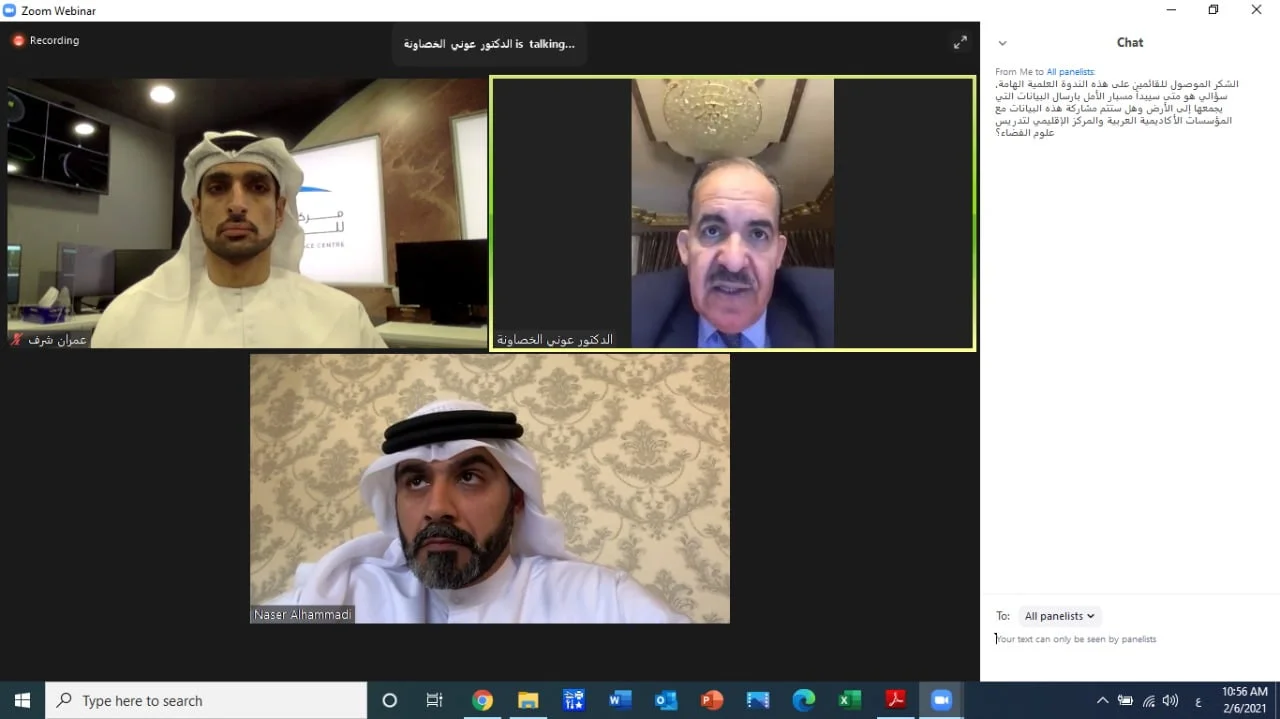Click the 'All panelists' link in the message header
This screenshot has width=1280, height=719.
[1070, 72]
